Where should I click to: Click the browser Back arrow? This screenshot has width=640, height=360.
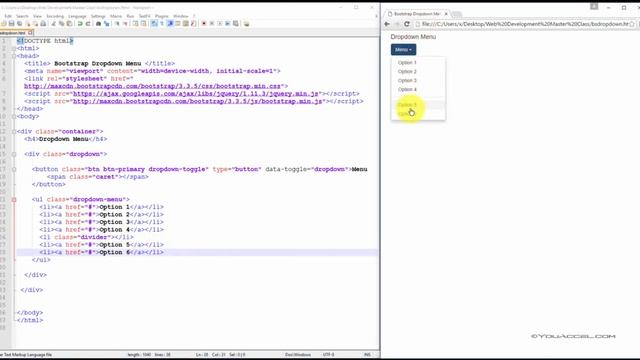[x=387, y=24]
